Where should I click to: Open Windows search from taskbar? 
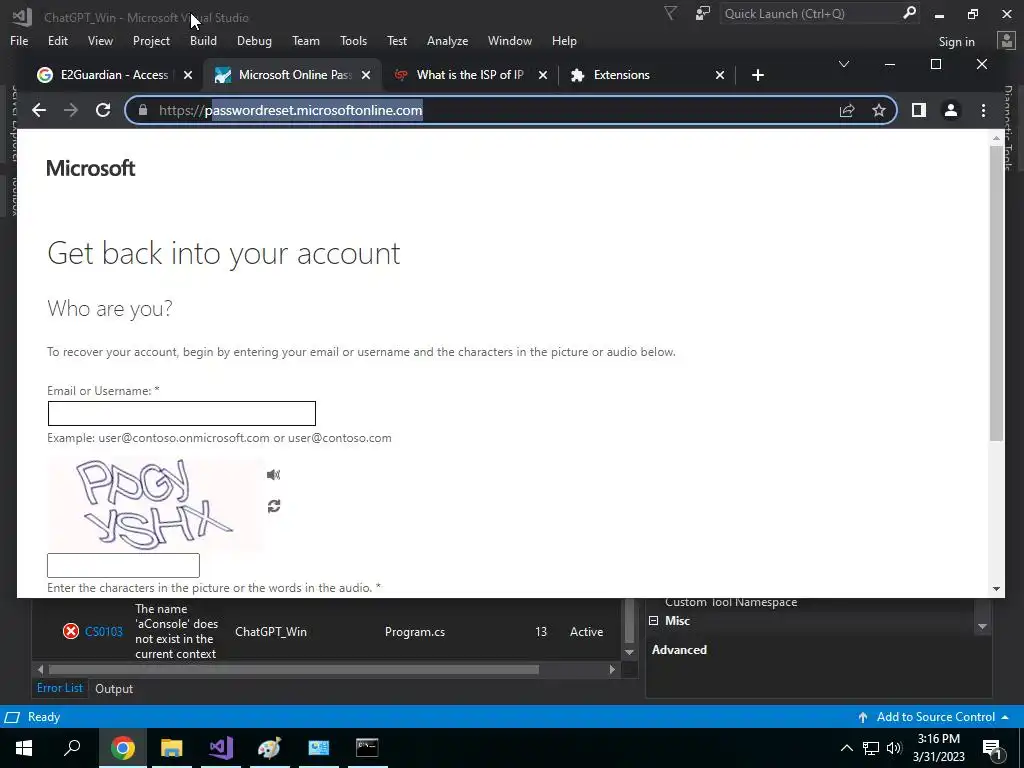[x=72, y=748]
